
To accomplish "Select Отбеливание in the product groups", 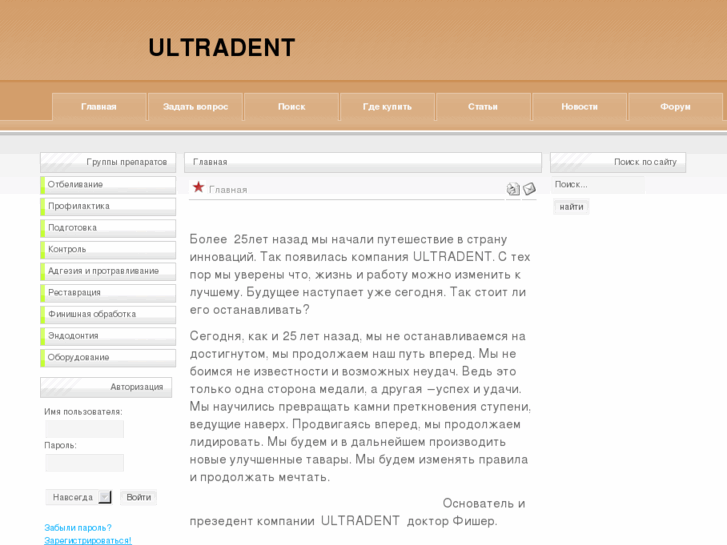I will tap(108, 185).
